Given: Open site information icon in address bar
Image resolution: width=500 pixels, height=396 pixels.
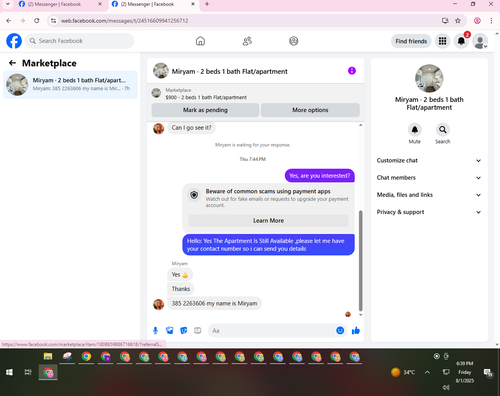Looking at the screenshot, I should 53,21.
